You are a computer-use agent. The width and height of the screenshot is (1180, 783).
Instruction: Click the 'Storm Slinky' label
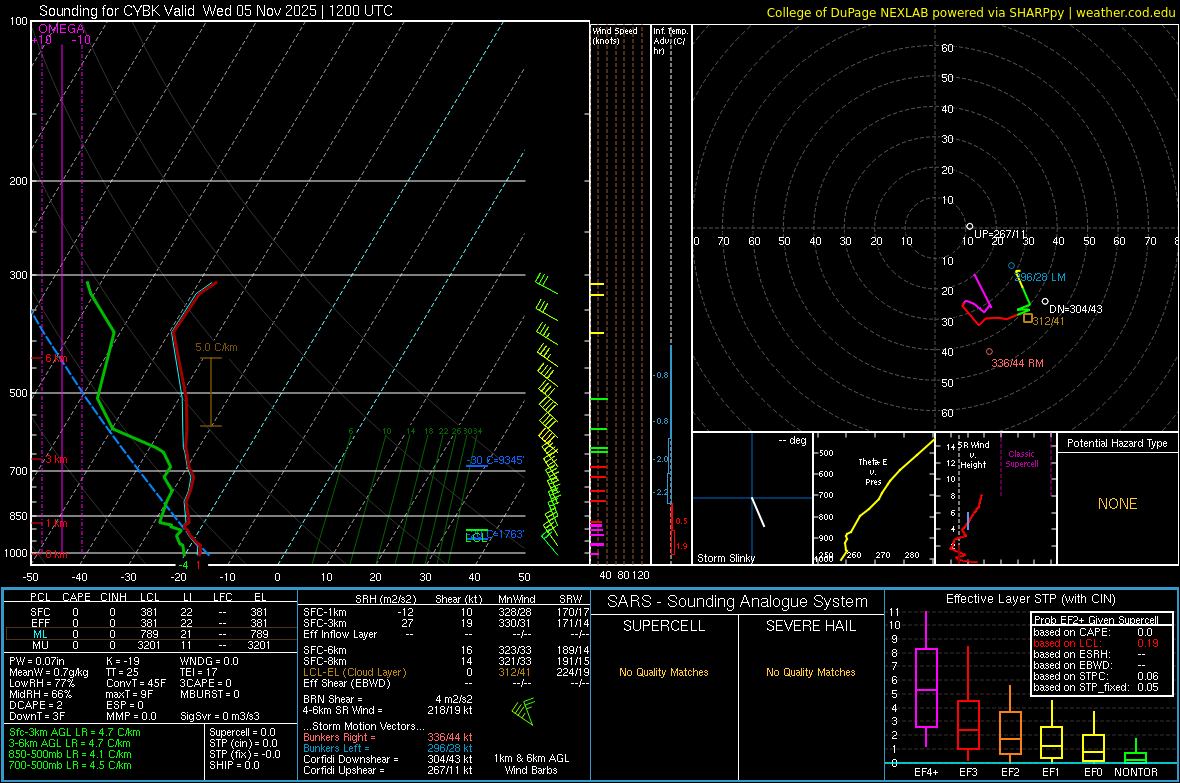tap(725, 558)
